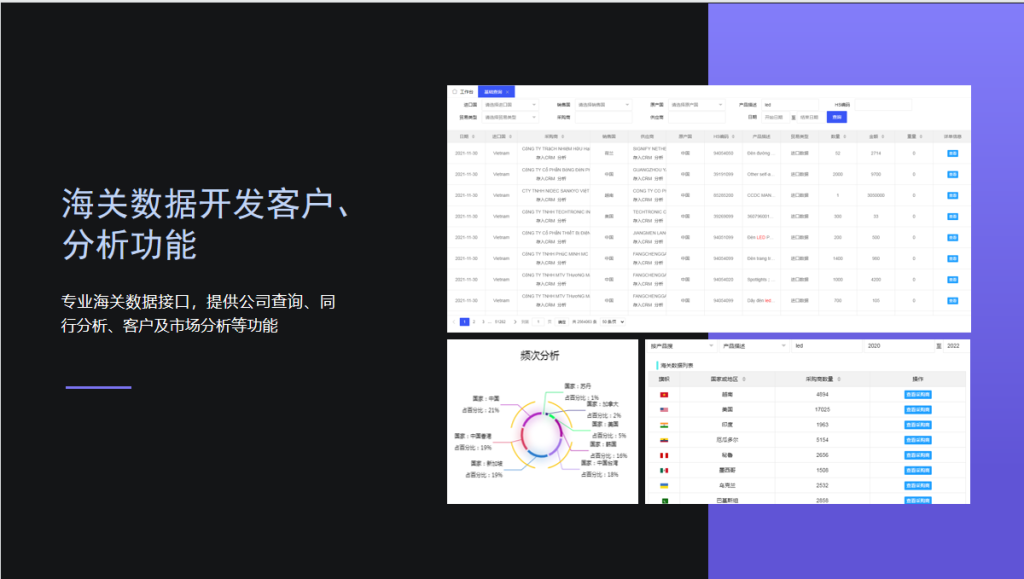Open the page size dropdown
The height and width of the screenshot is (579, 1024).
point(613,322)
